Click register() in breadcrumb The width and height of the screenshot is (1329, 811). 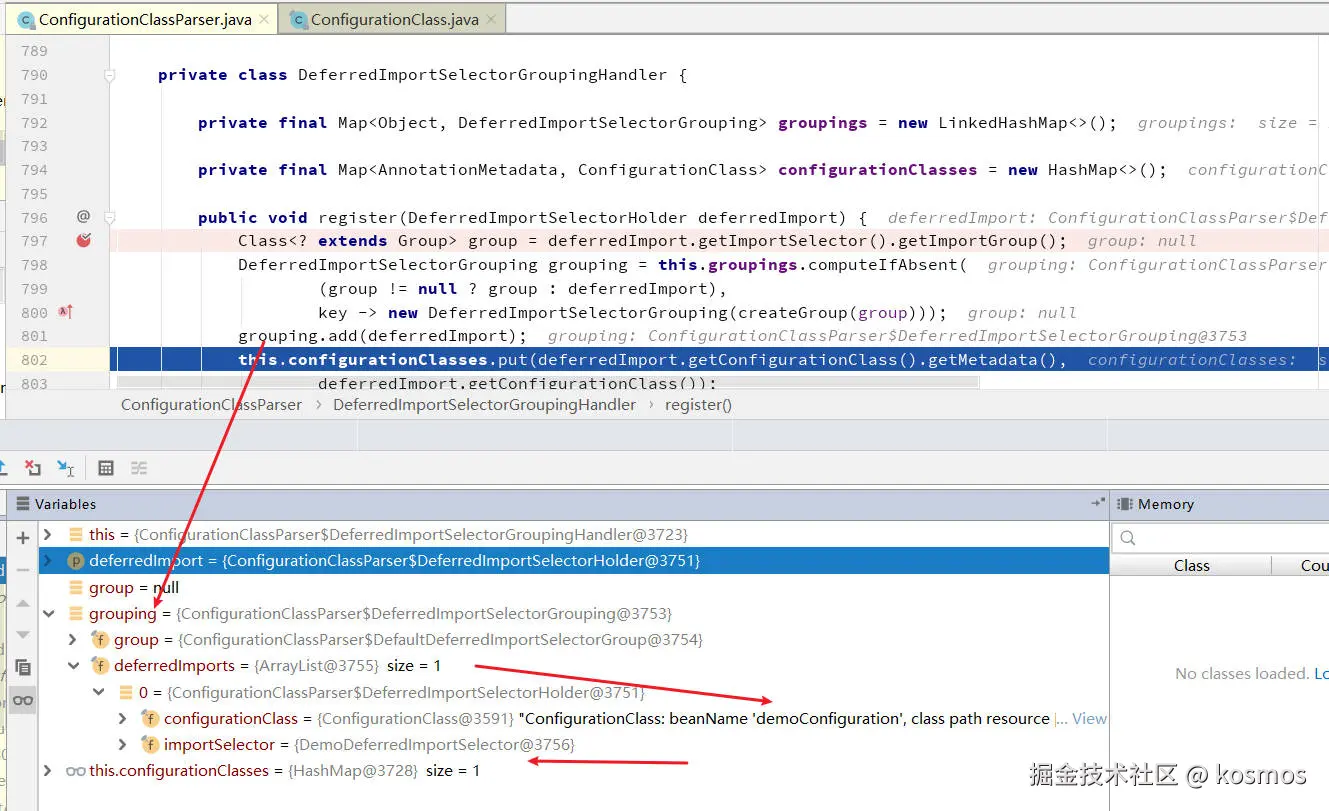click(x=699, y=405)
